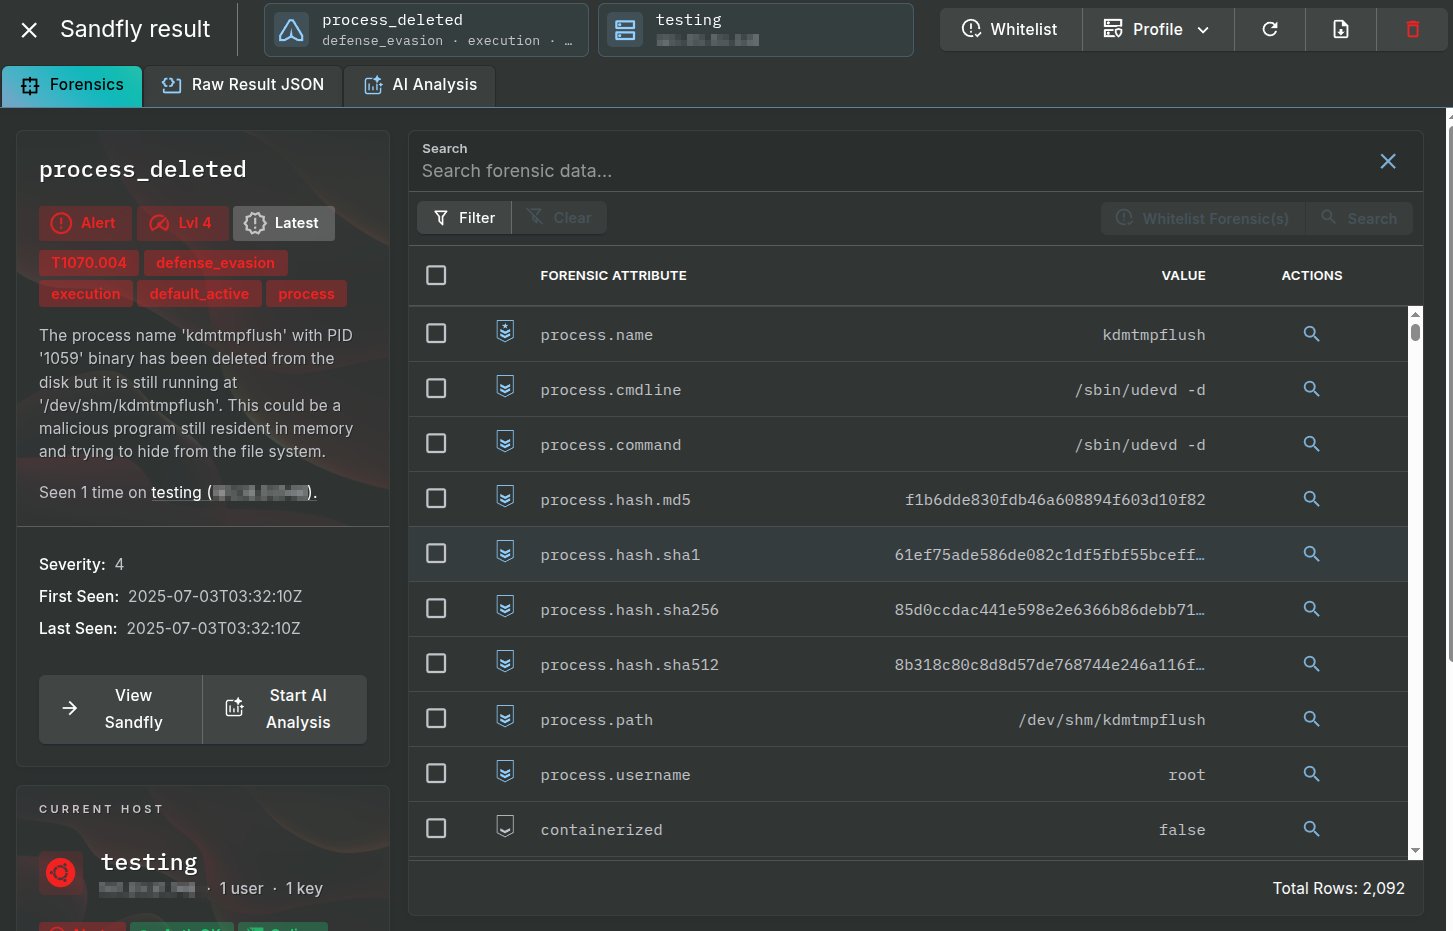Select all forensic rows checkbox in header
The width and height of the screenshot is (1453, 931).
[436, 275]
